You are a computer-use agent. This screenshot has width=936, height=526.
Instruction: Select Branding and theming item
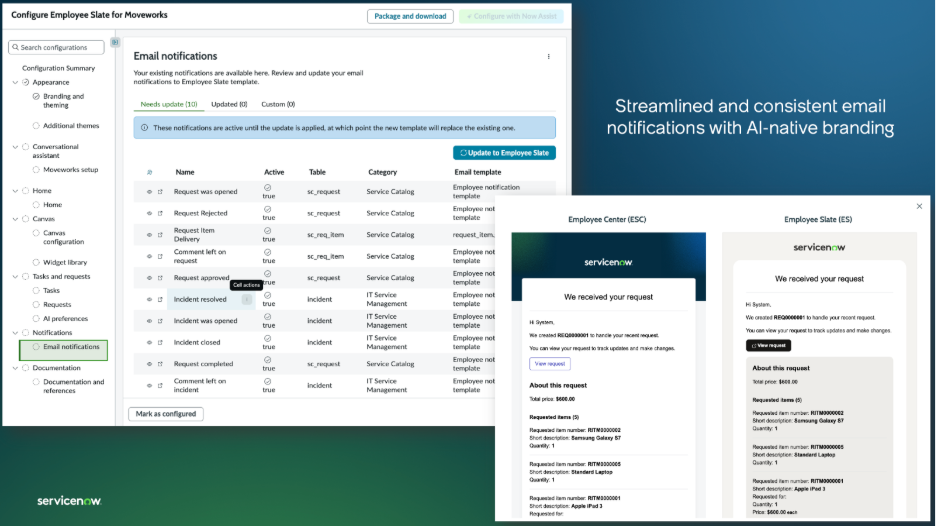[x=63, y=100]
